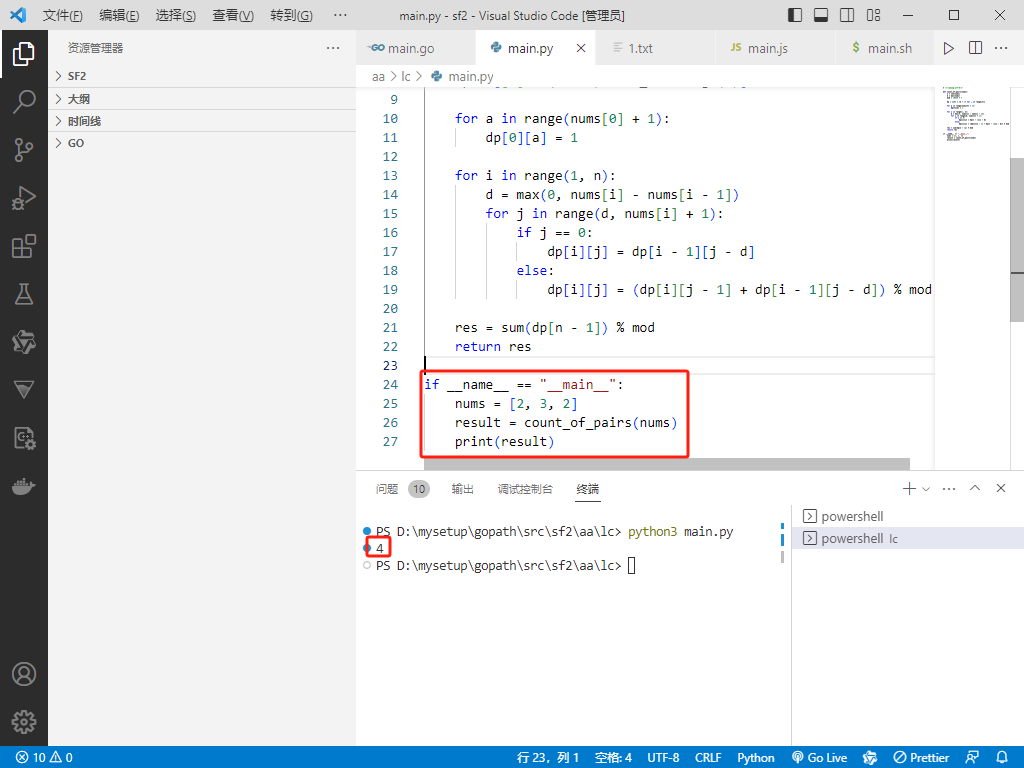
Task: Change indentation via 空格: 4
Action: pos(613,758)
